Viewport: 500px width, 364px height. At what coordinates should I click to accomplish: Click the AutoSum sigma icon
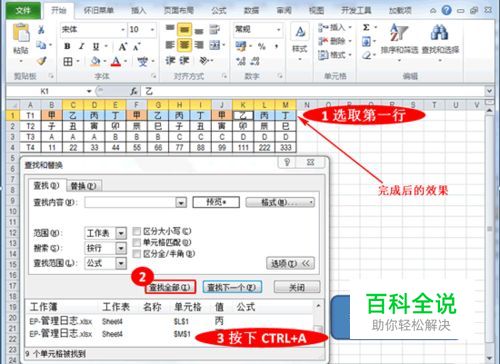(x=366, y=27)
